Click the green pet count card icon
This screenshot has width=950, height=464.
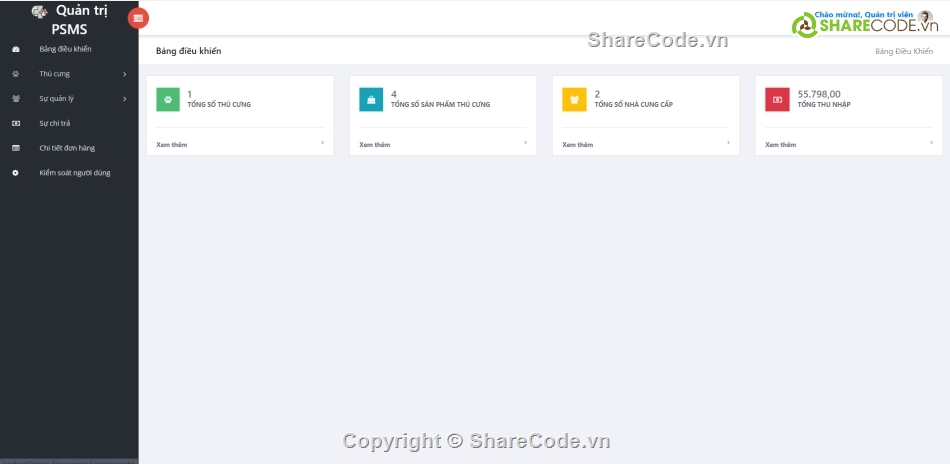pyautogui.click(x=168, y=99)
